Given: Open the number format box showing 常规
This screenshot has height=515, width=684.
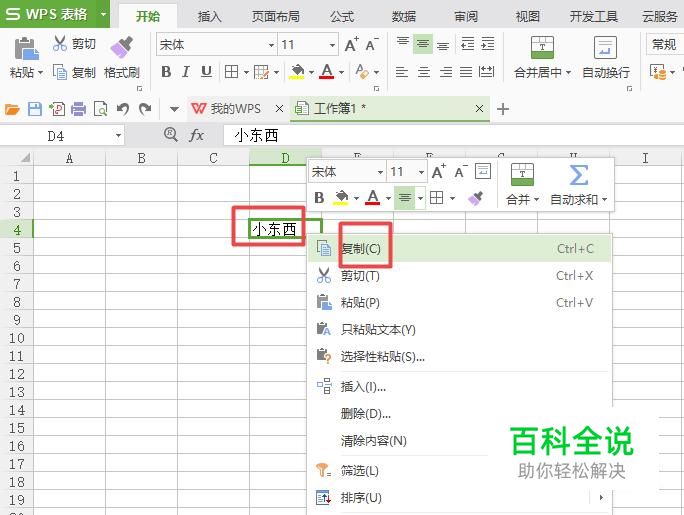Looking at the screenshot, I should pyautogui.click(x=664, y=44).
